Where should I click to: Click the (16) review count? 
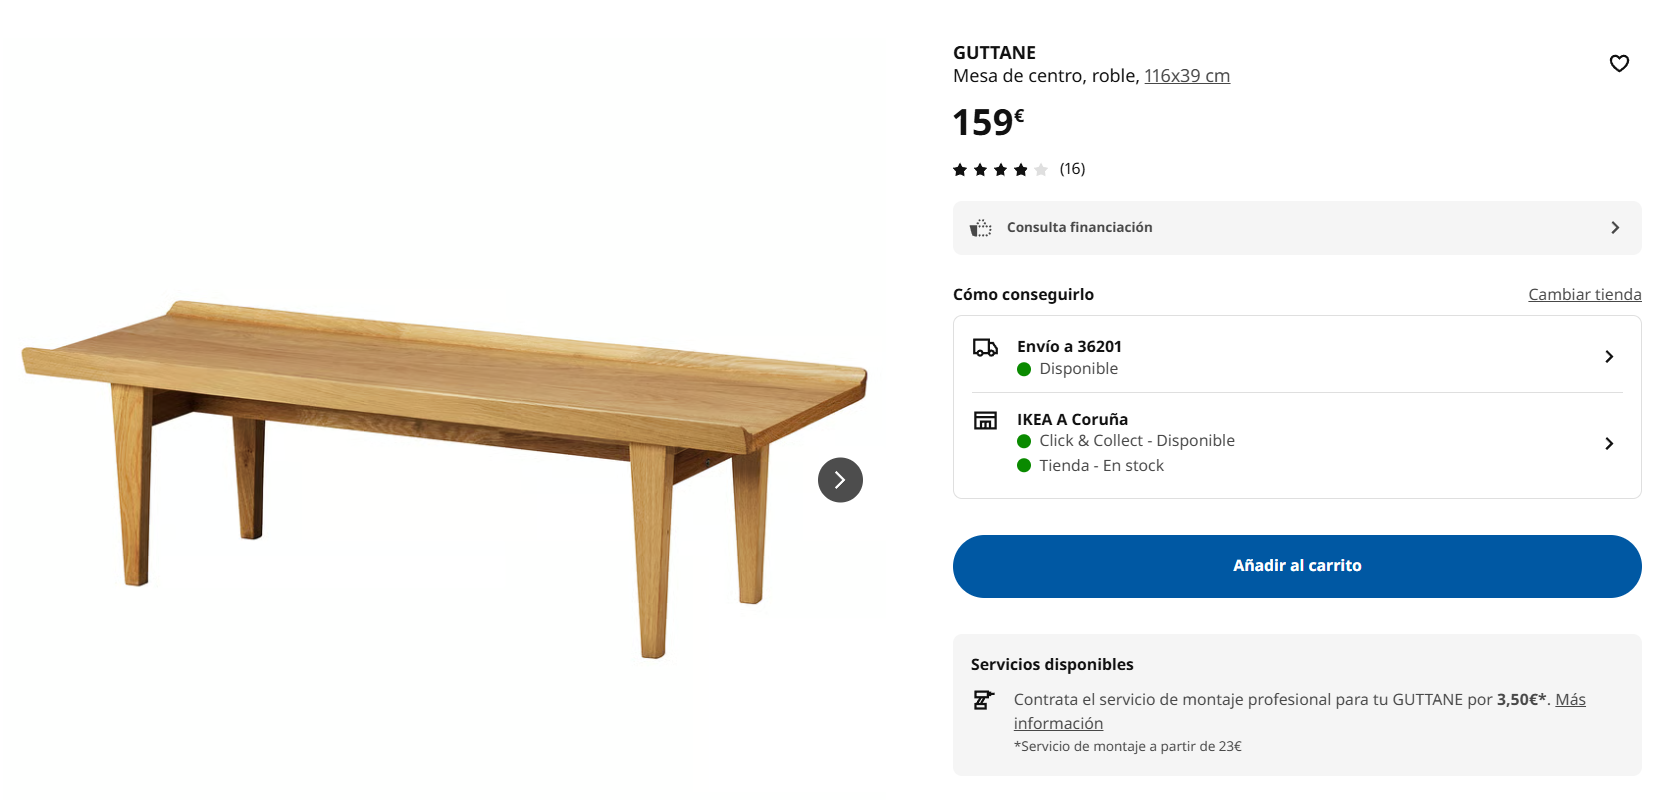(x=1072, y=169)
